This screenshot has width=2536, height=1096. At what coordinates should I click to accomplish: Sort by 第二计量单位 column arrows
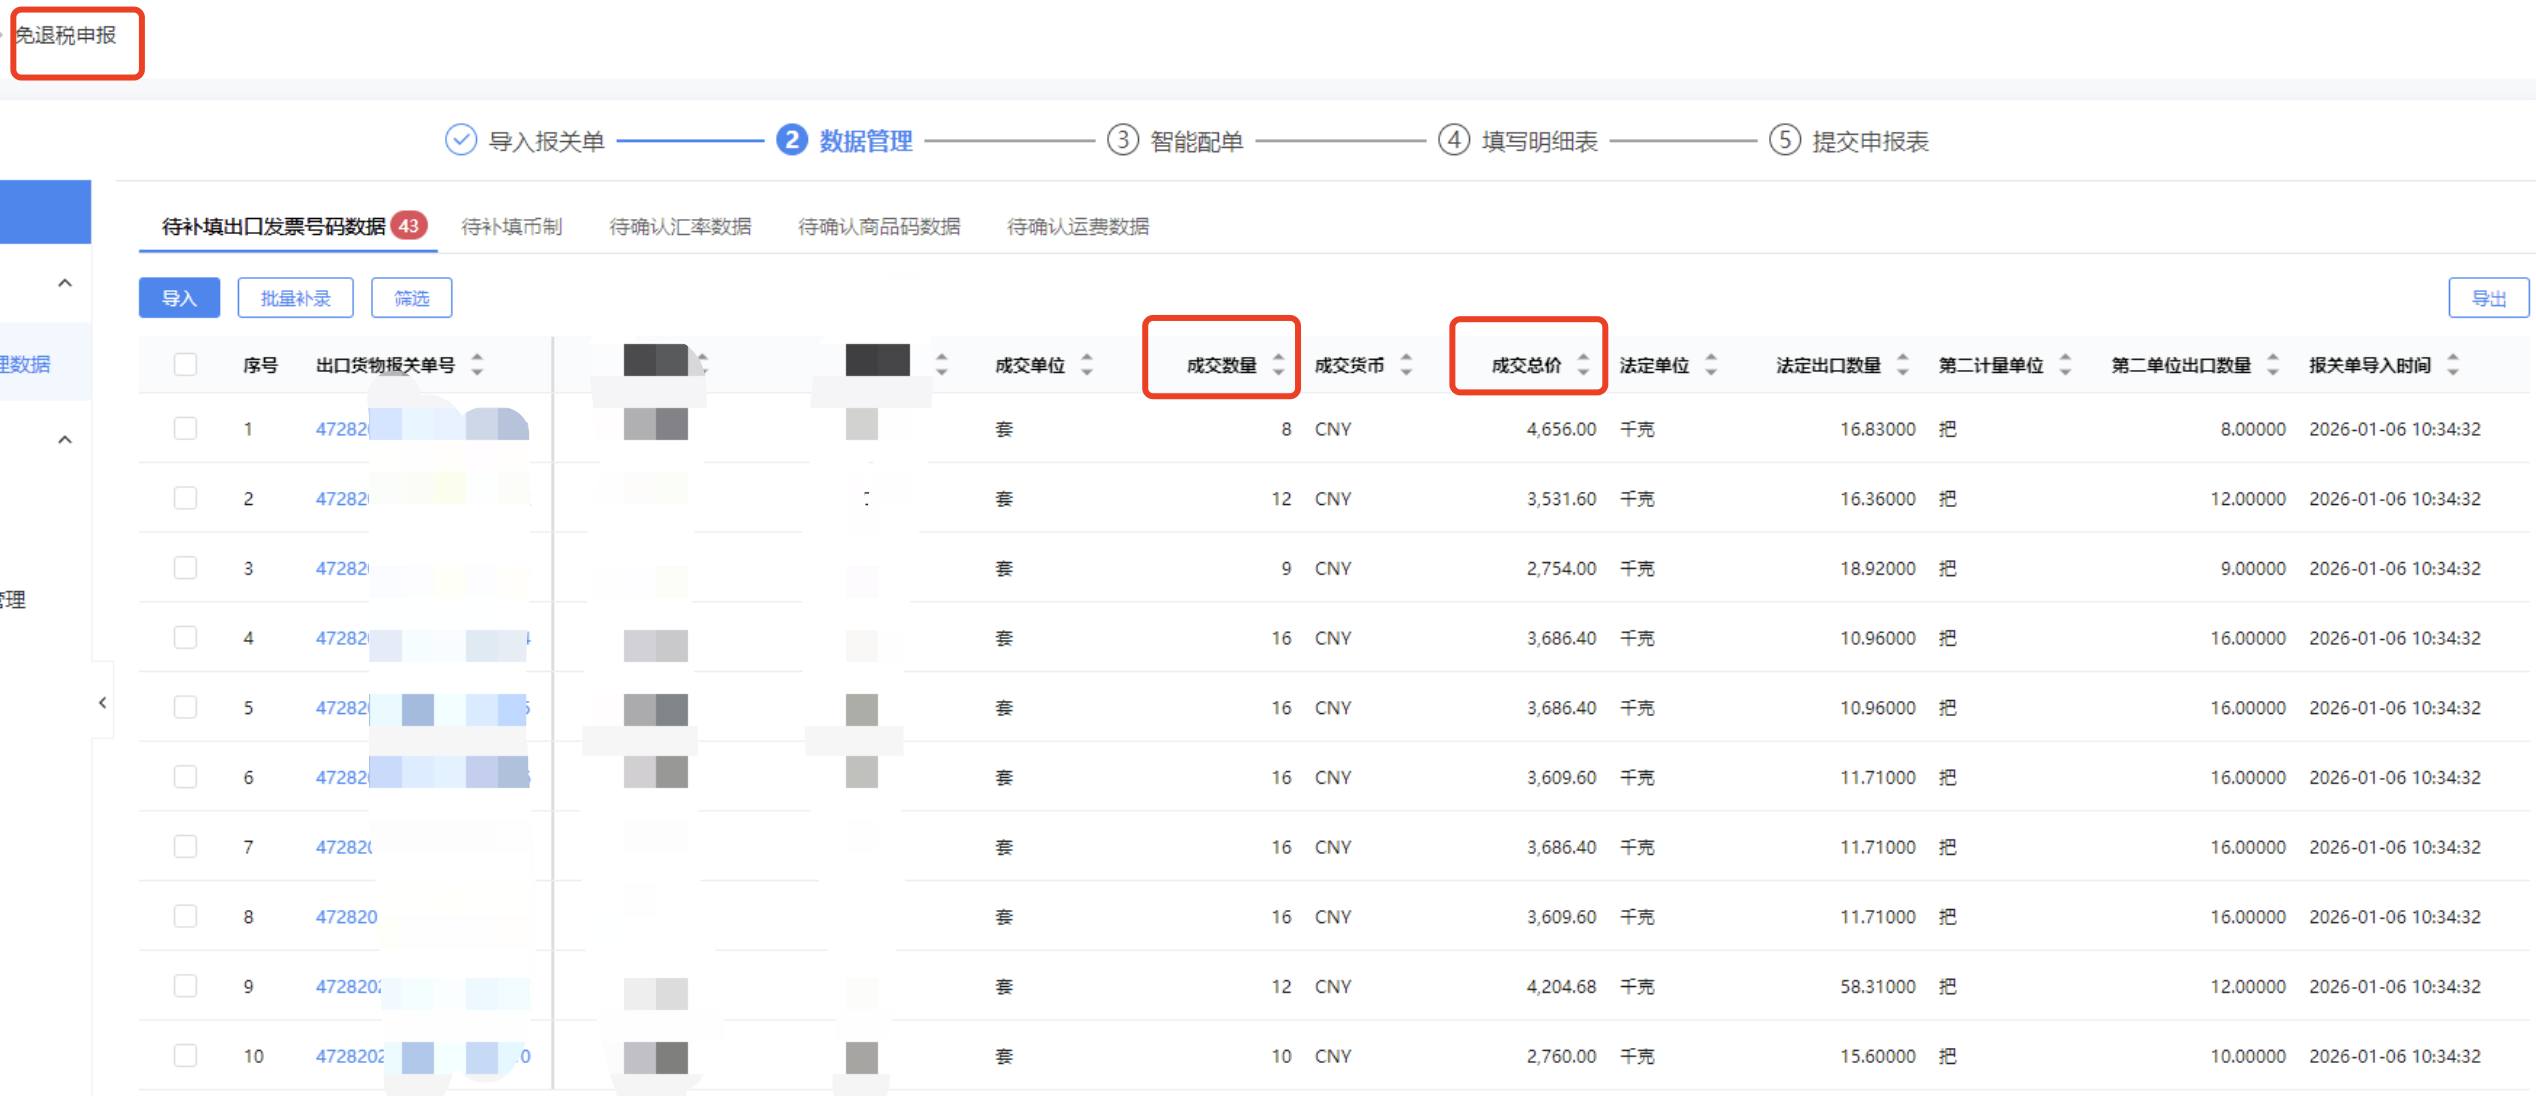[2065, 365]
